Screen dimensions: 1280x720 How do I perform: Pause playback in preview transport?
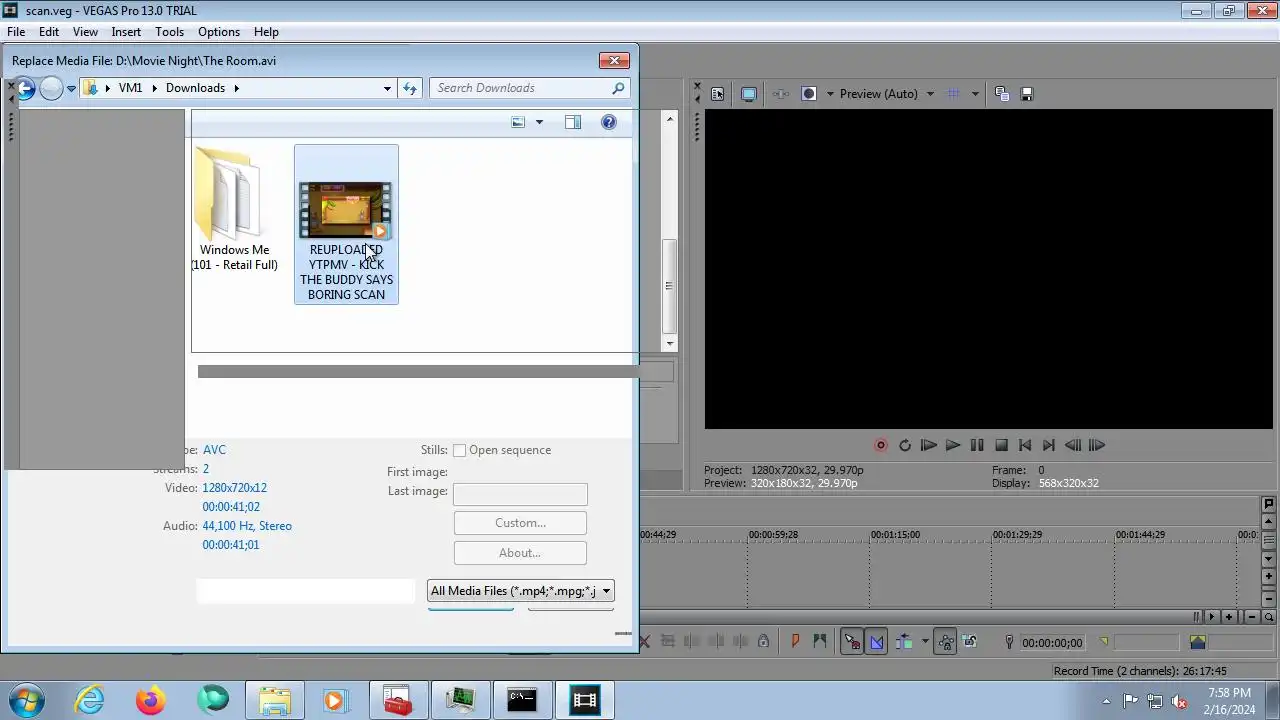(x=976, y=446)
